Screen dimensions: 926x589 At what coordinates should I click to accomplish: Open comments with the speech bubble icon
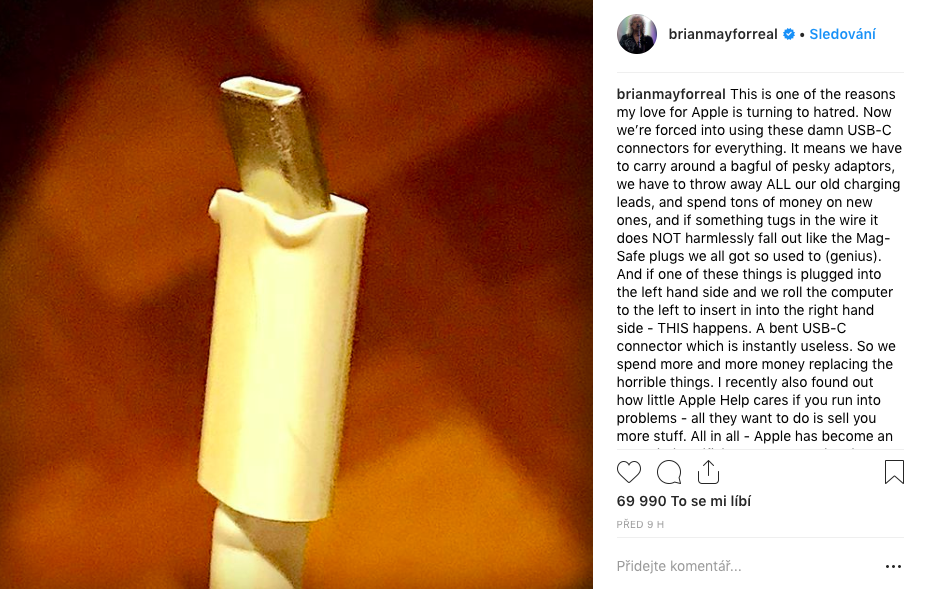(x=669, y=471)
